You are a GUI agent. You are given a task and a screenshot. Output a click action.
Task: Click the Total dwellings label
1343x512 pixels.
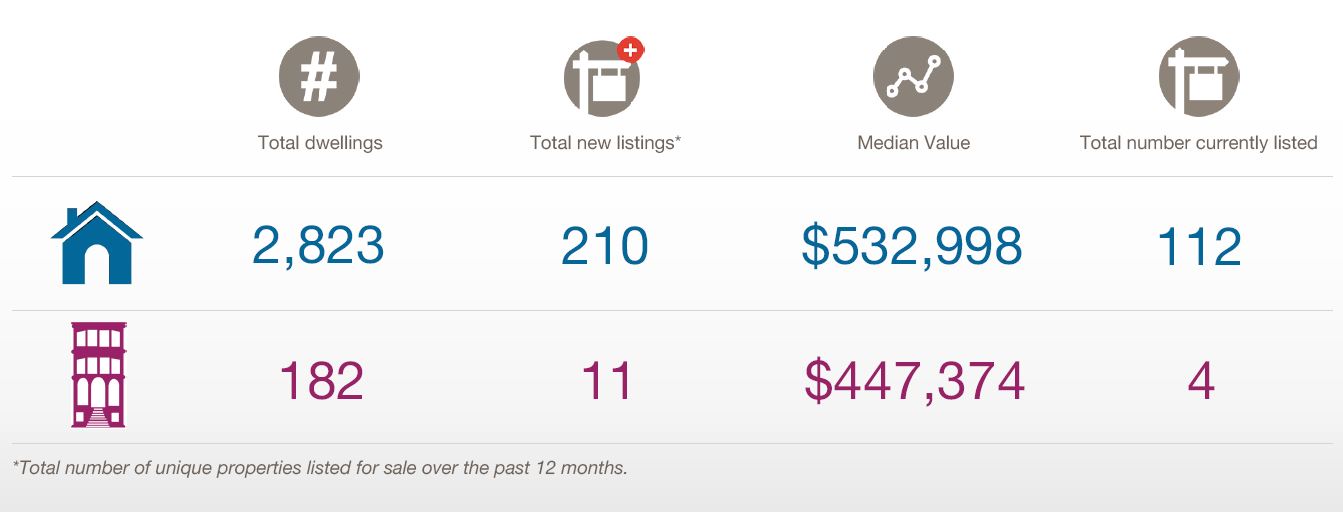320,143
